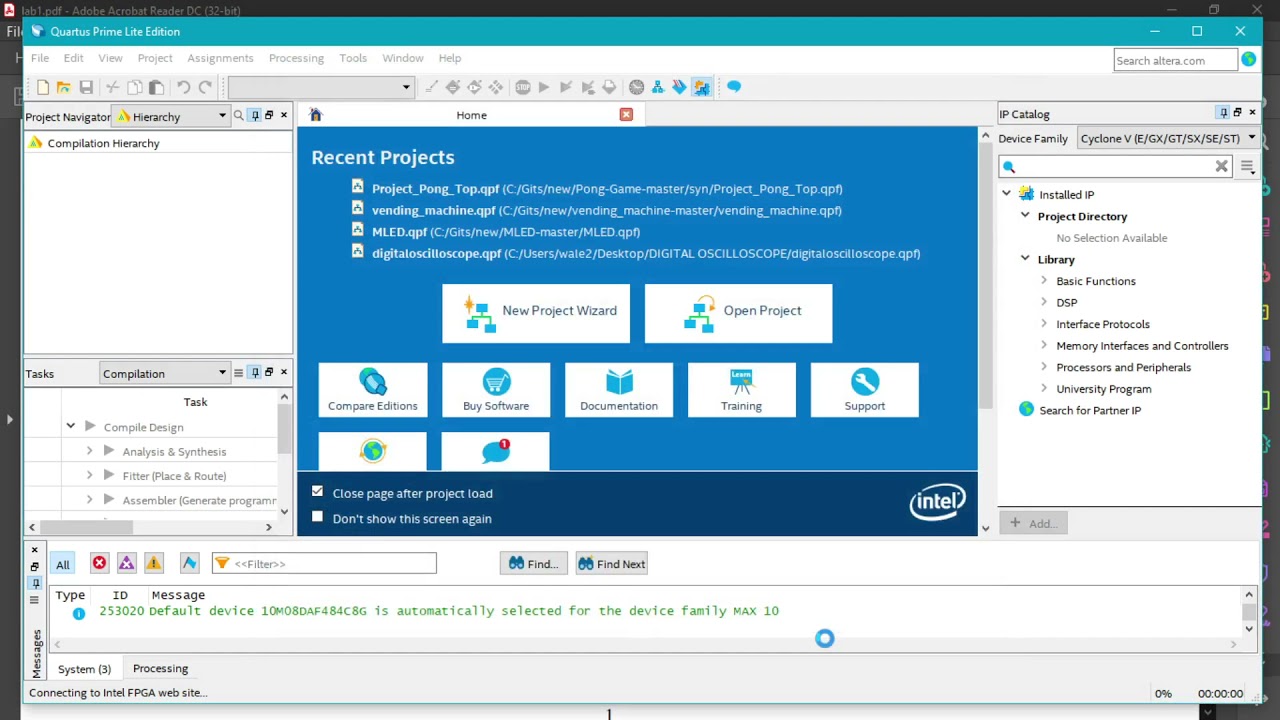Click the Find... button in Messages
This screenshot has width=1280, height=720.
click(x=533, y=564)
